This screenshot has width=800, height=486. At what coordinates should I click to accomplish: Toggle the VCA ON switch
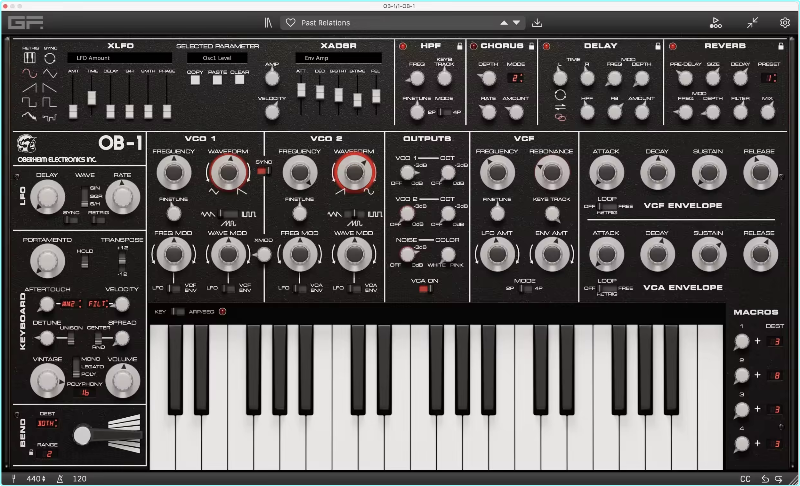tap(425, 289)
